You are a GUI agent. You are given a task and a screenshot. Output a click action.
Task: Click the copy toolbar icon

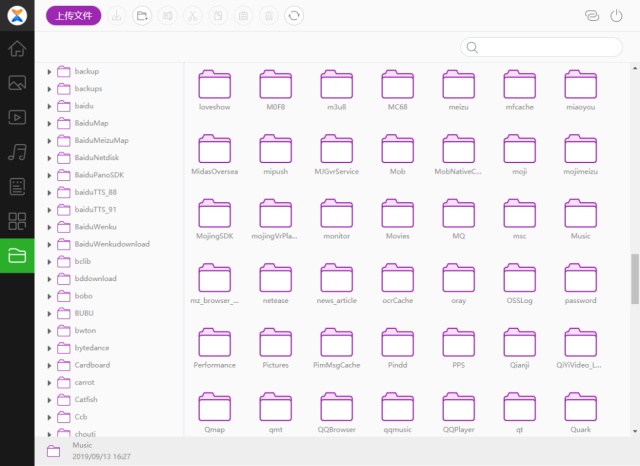point(218,16)
